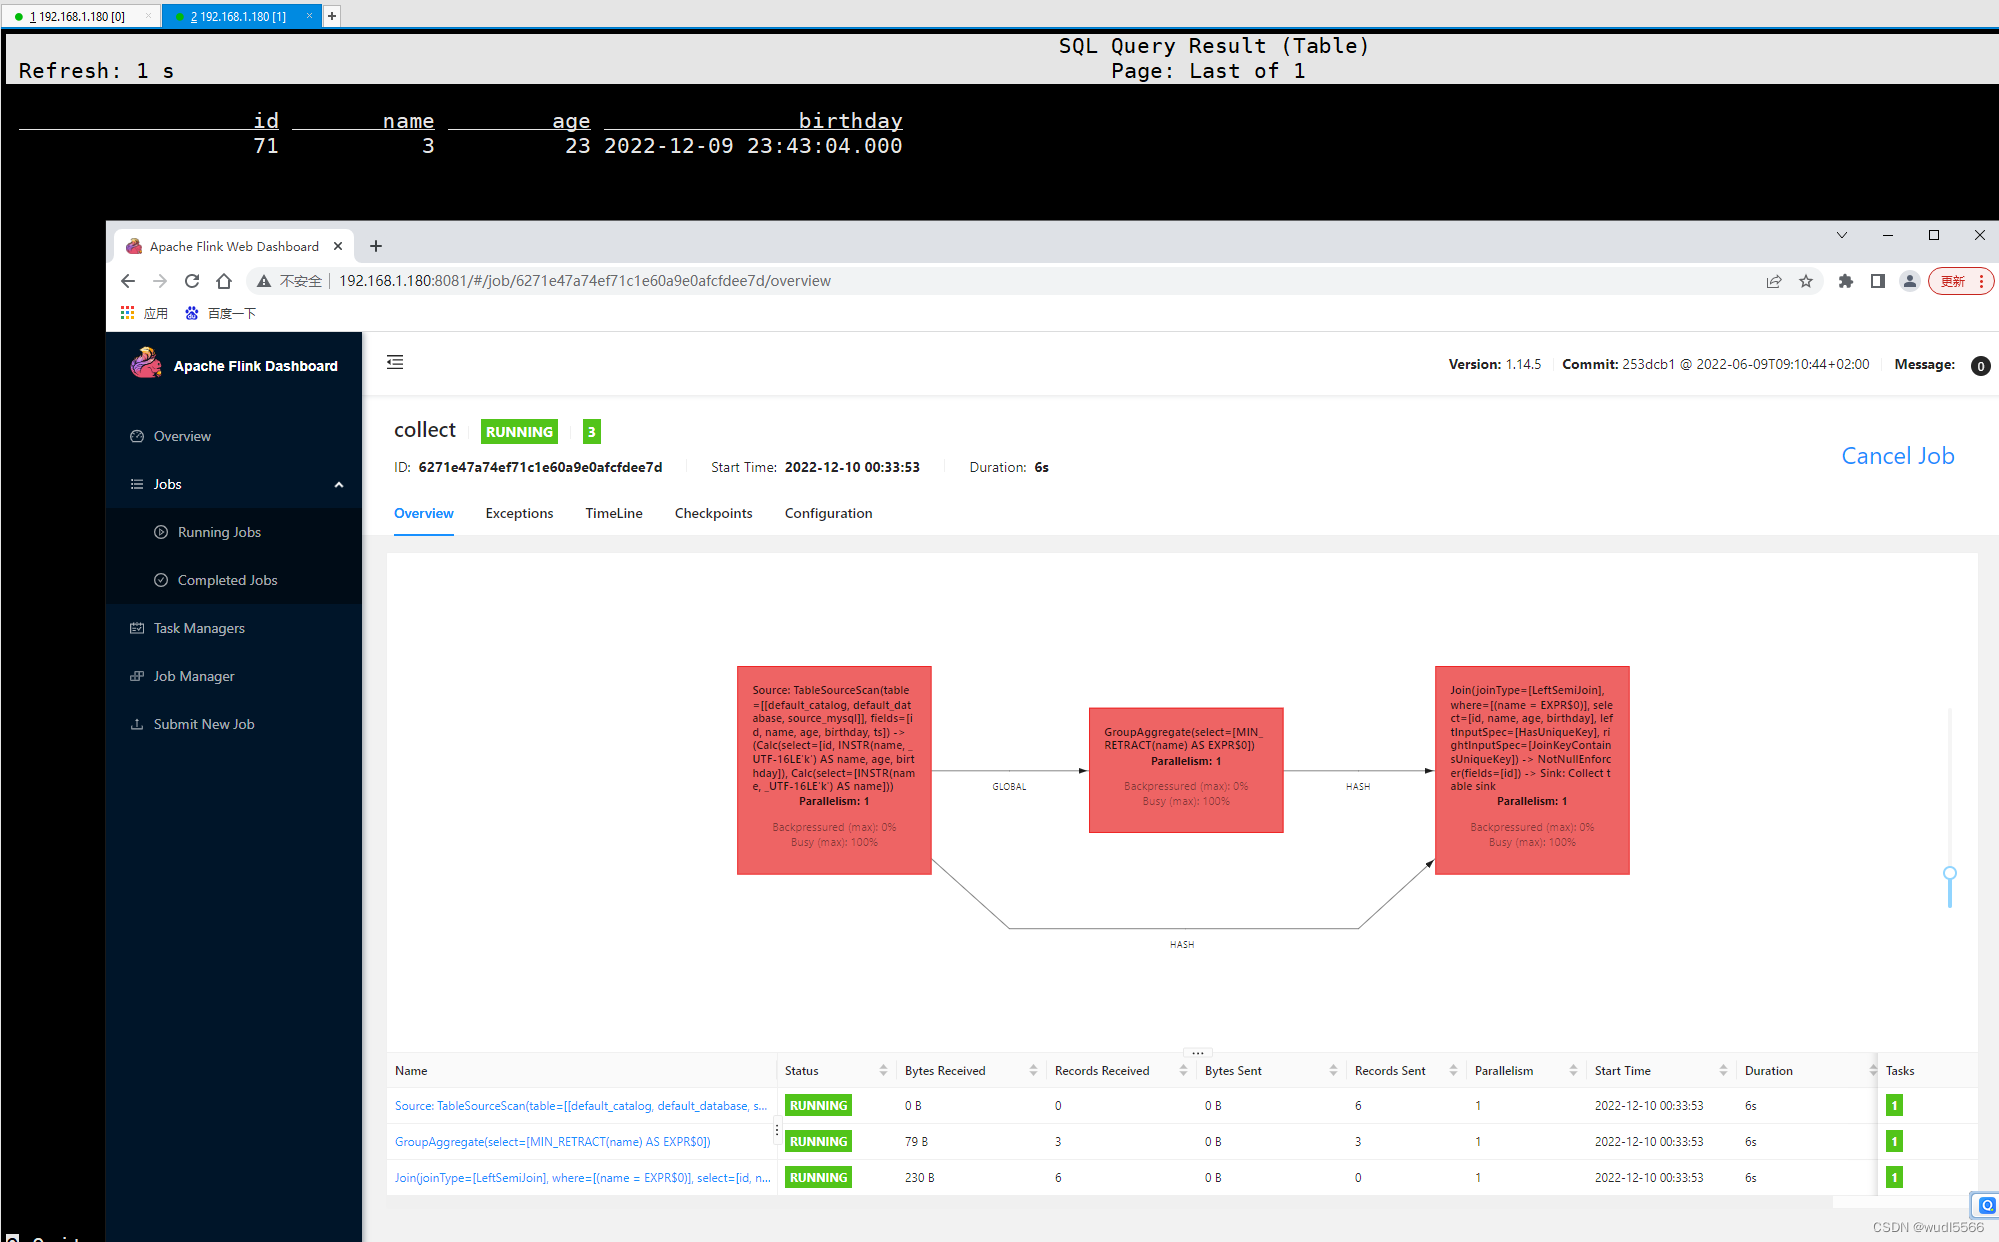Click the share page icon

point(1774,281)
